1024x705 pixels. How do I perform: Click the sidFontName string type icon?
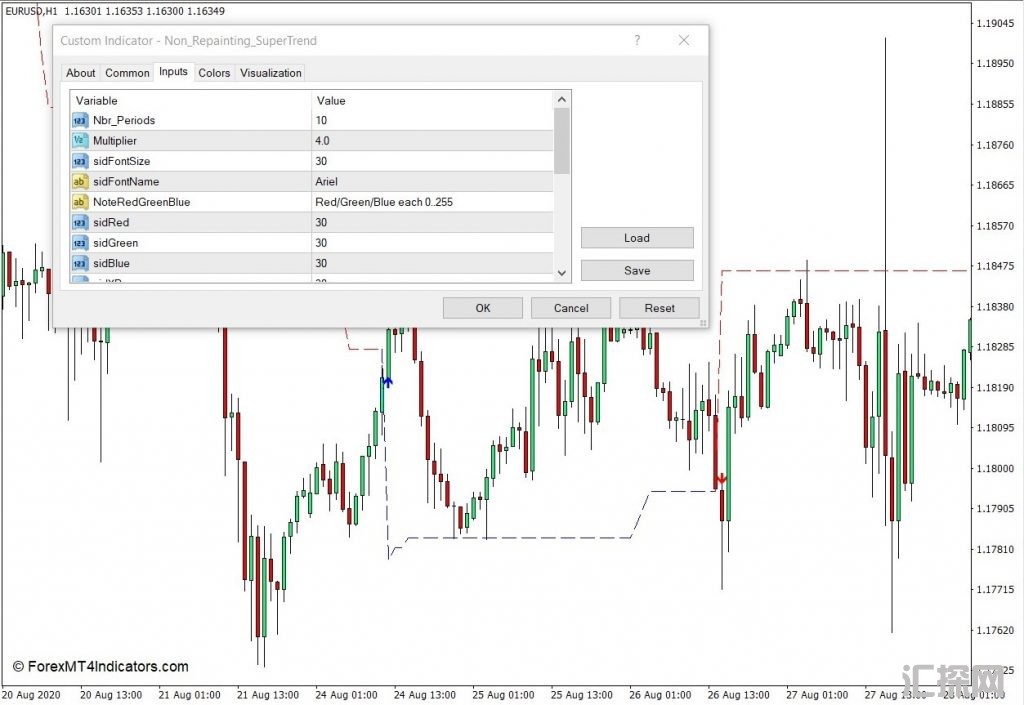coord(80,182)
